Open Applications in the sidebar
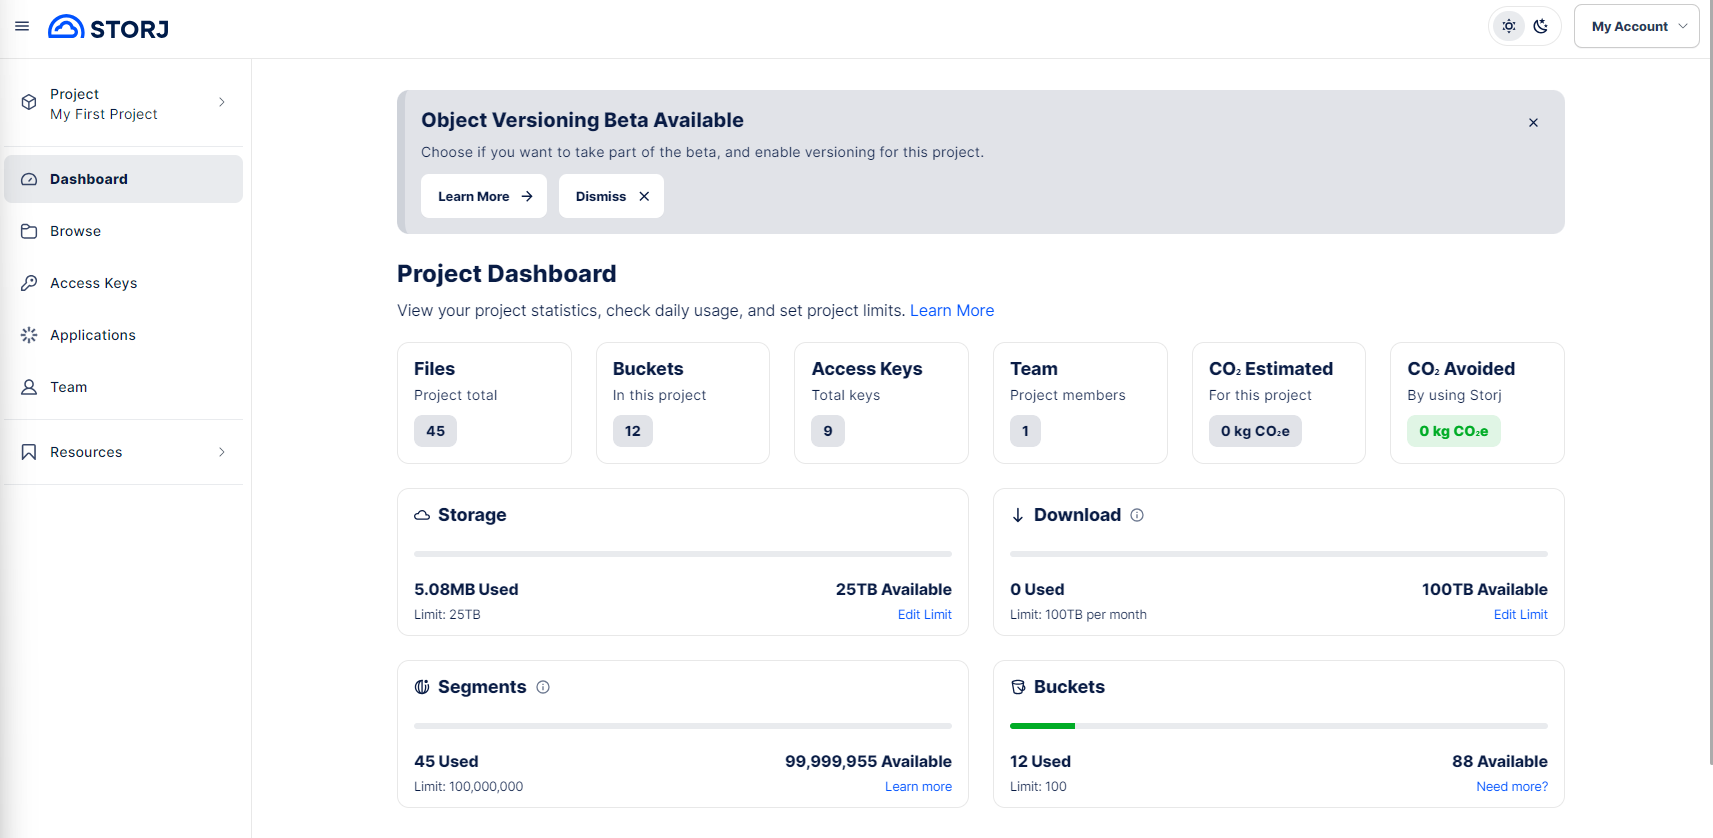The image size is (1713, 838). click(92, 335)
